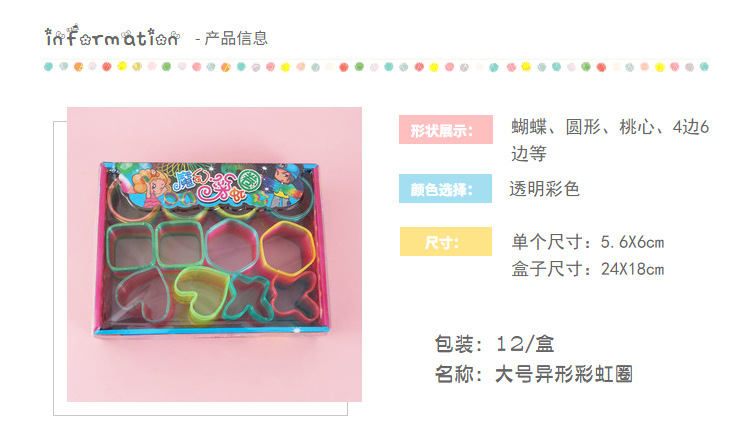Image resolution: width=750 pixels, height=442 pixels.
Task: Click the yellow-green heart shaped spring
Action: pyautogui.click(x=200, y=292)
